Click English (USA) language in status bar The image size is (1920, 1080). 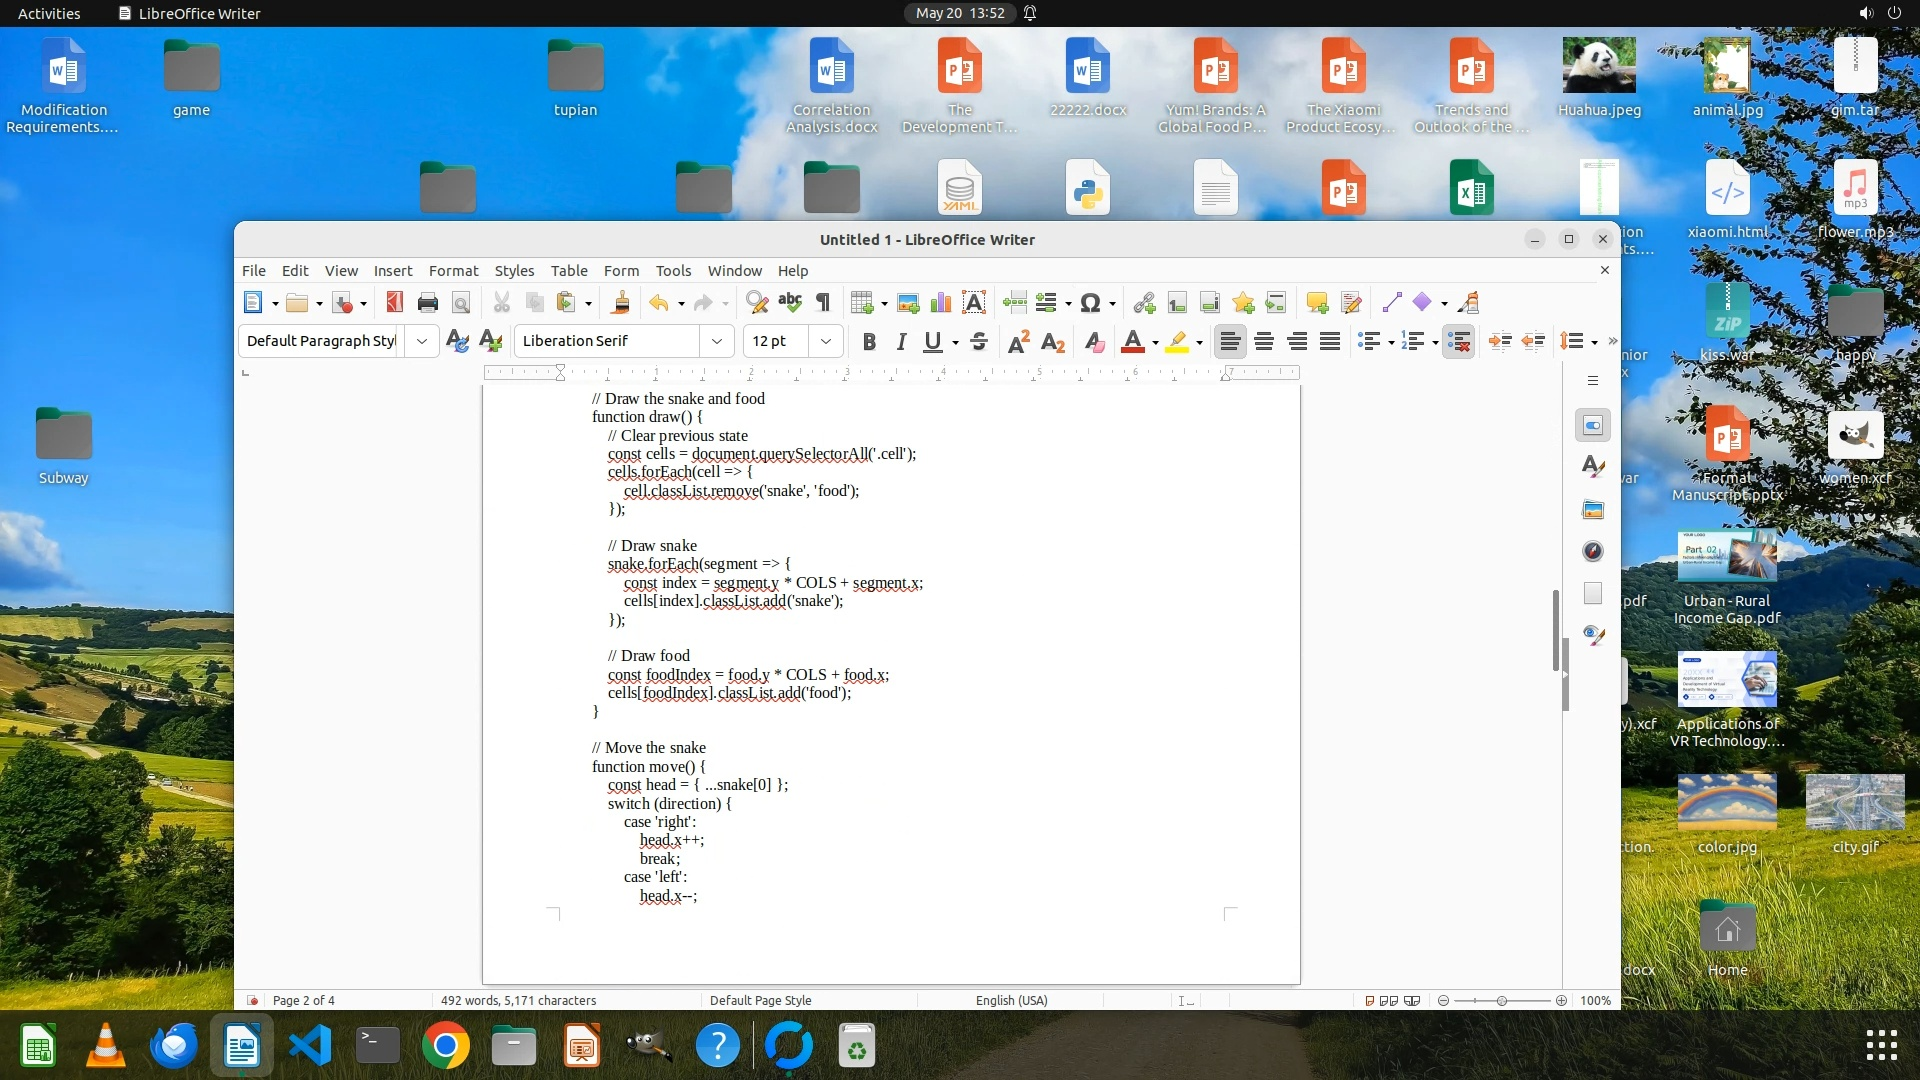[x=1011, y=1000]
